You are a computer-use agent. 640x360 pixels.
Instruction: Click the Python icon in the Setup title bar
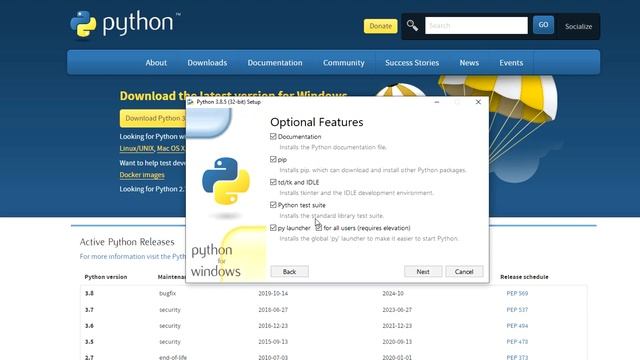point(191,102)
